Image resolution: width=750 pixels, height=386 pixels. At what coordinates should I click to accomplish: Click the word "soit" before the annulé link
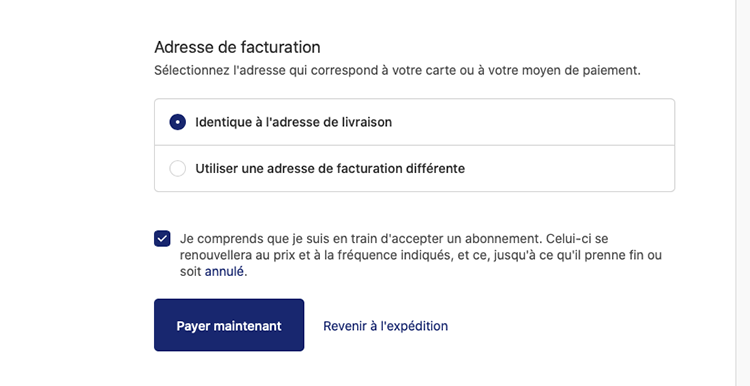click(x=190, y=272)
